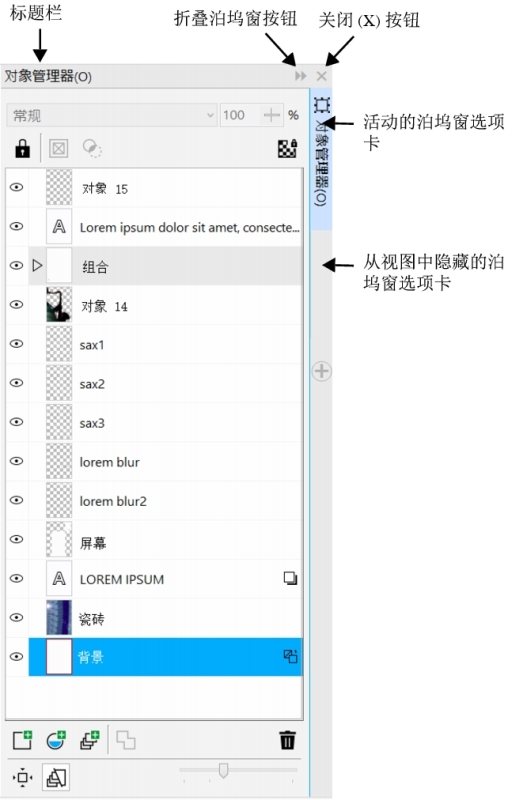Image resolution: width=527 pixels, height=800 pixels.
Task: Select the lorem blur2 layer
Action: click(x=154, y=501)
